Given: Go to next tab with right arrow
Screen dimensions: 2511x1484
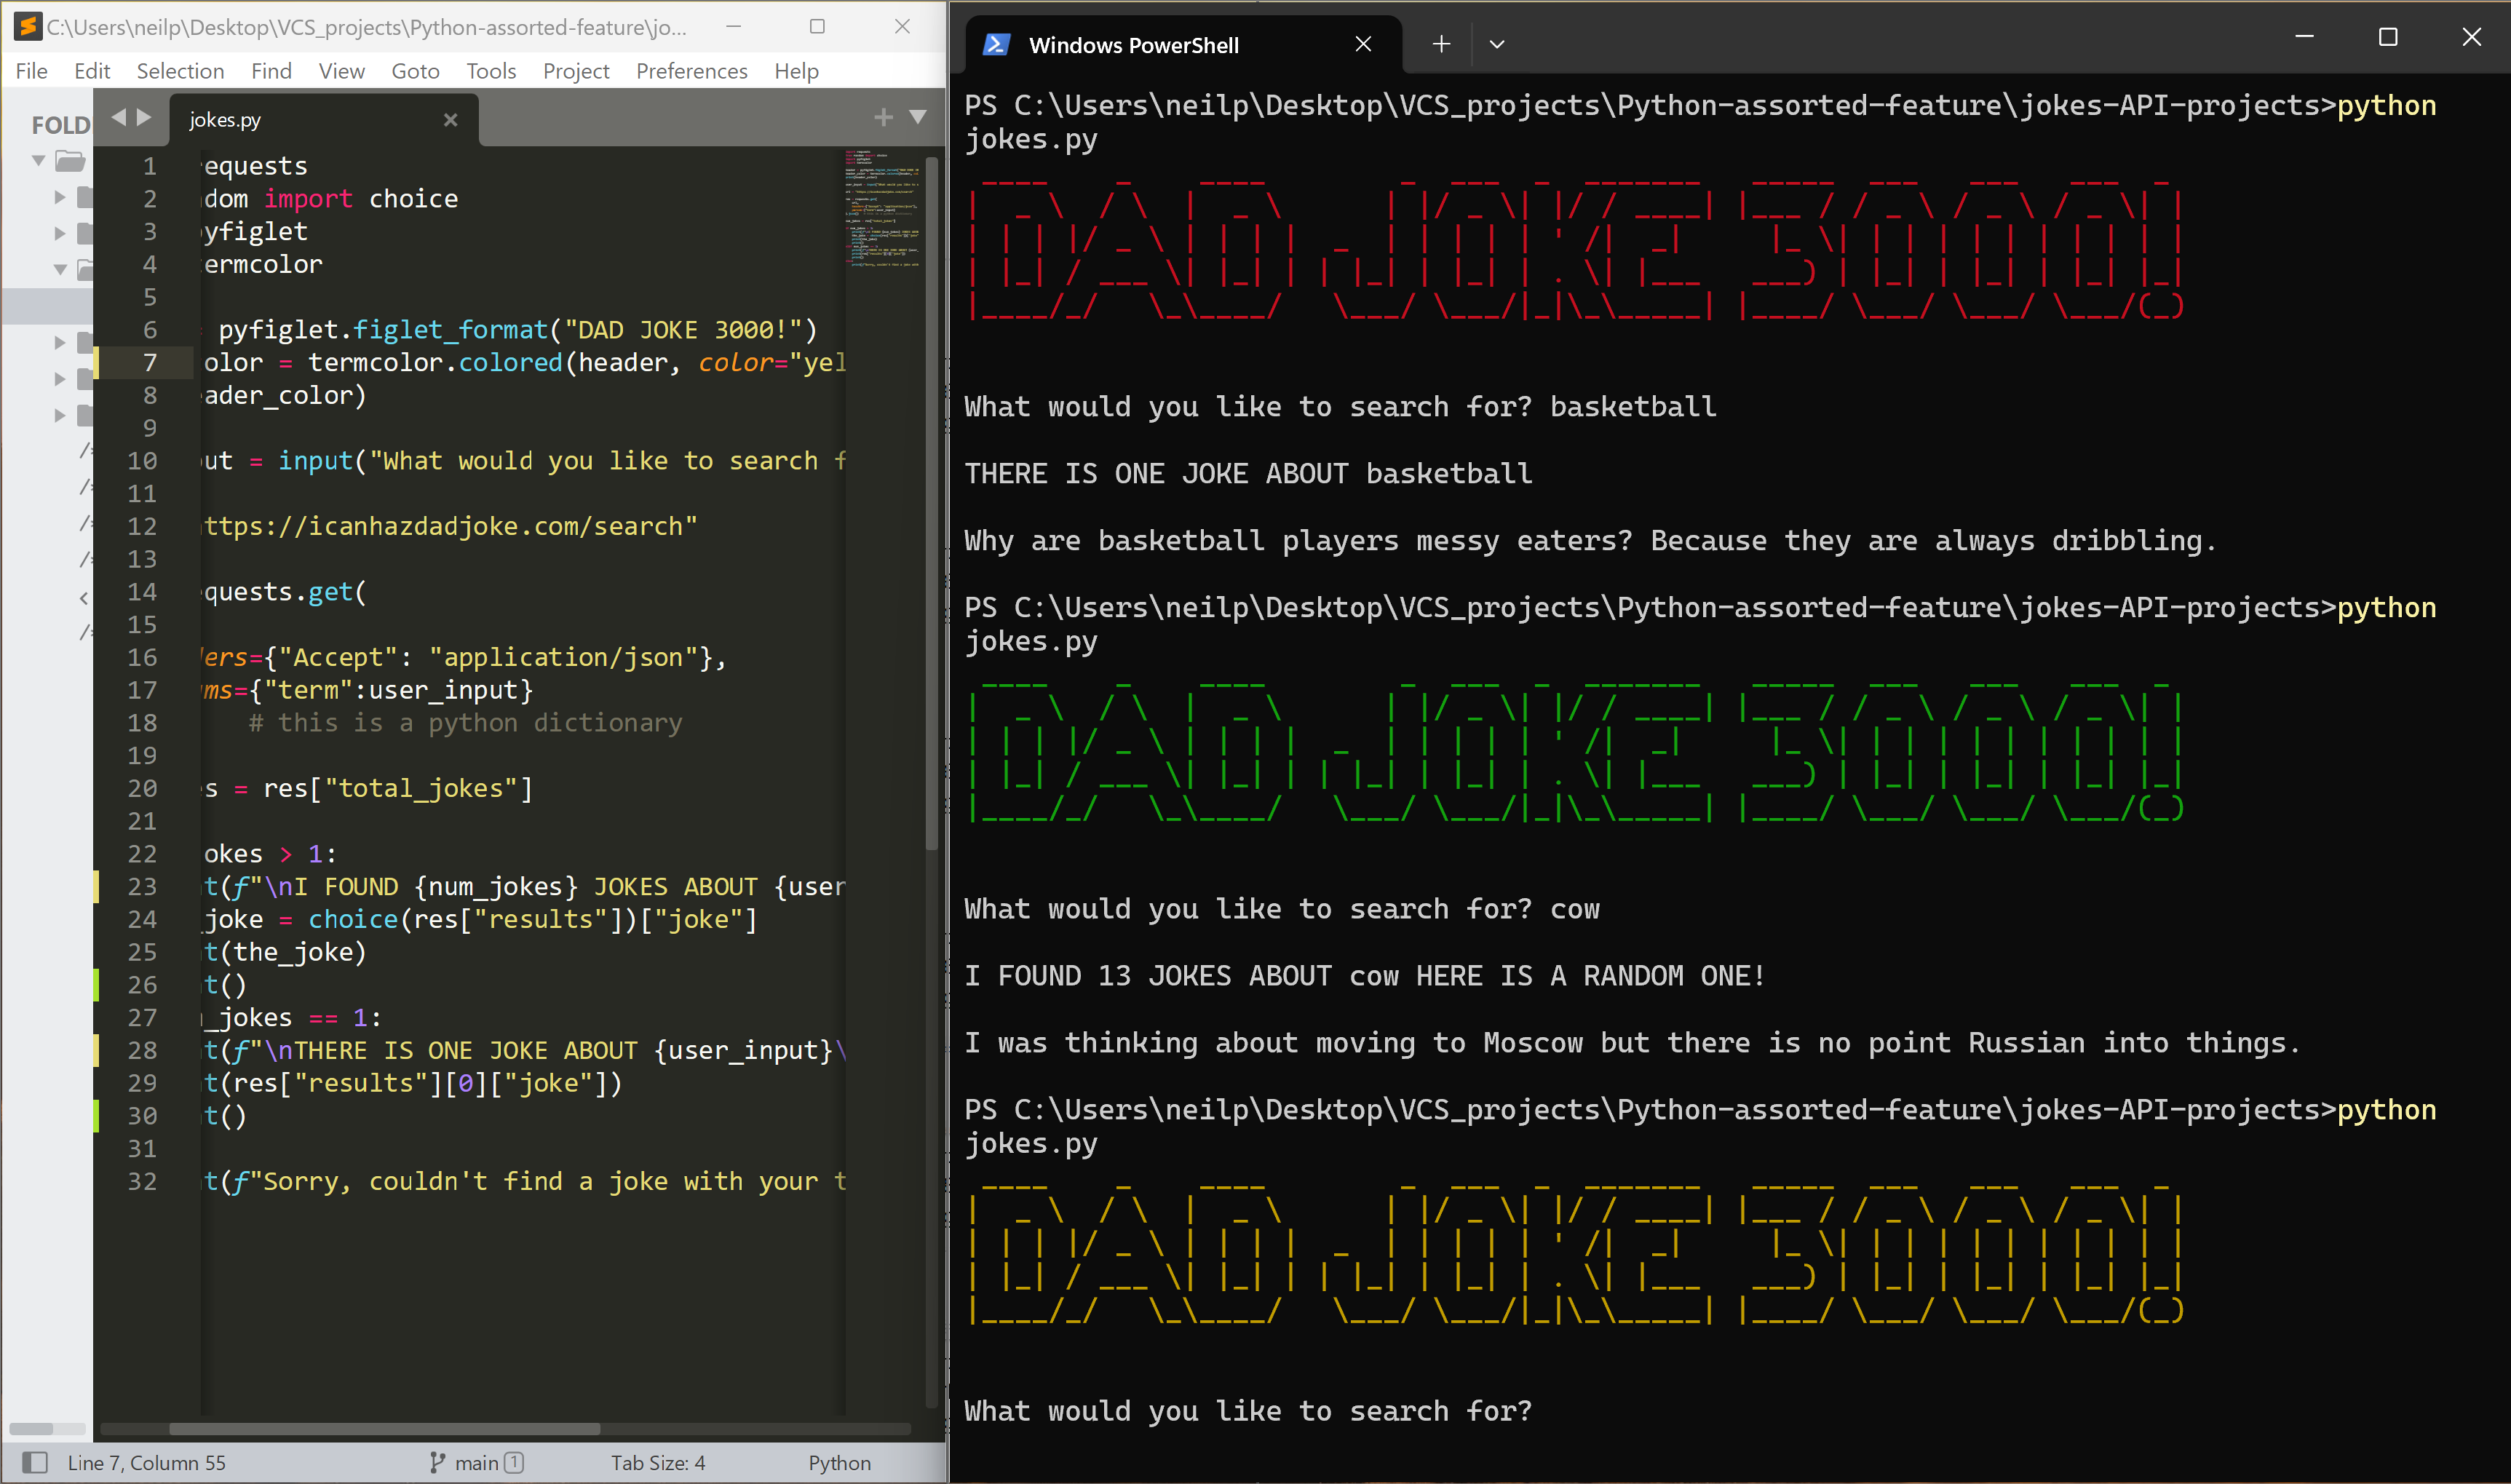Looking at the screenshot, I should pyautogui.click(x=144, y=118).
